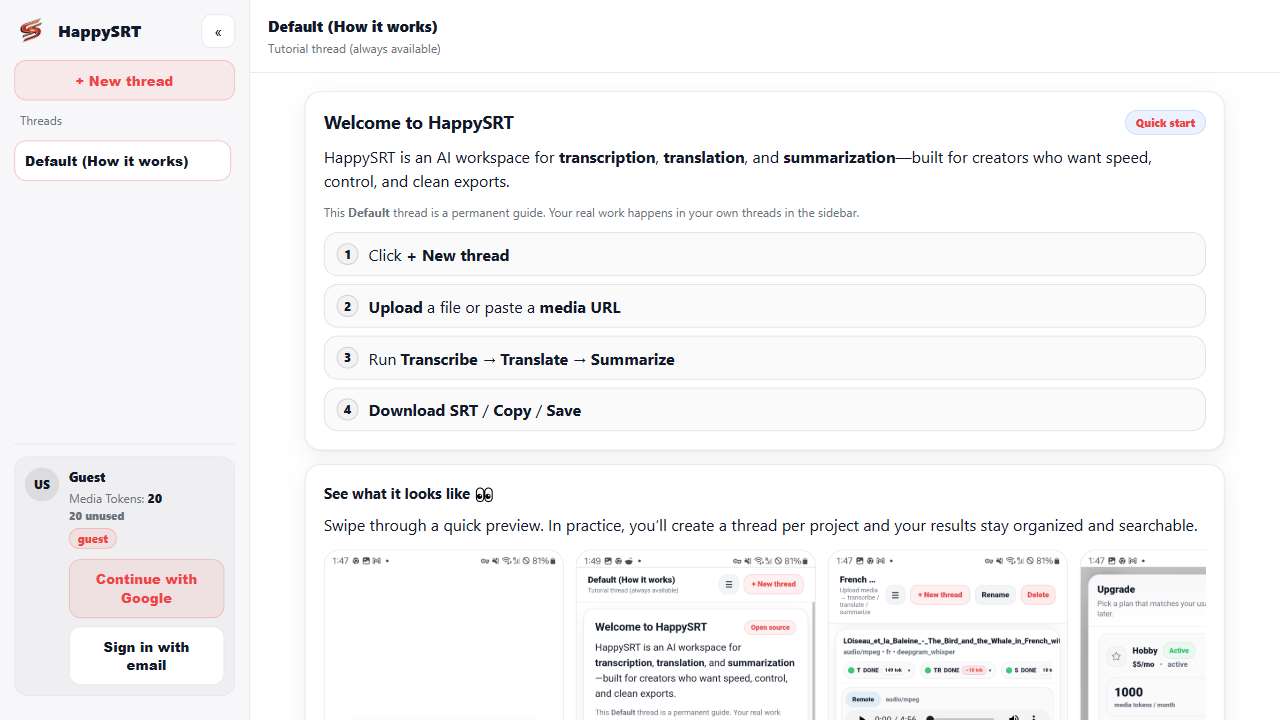Click the hamburger menu icon in the French thread preview
The width and height of the screenshot is (1280, 720).
point(895,595)
